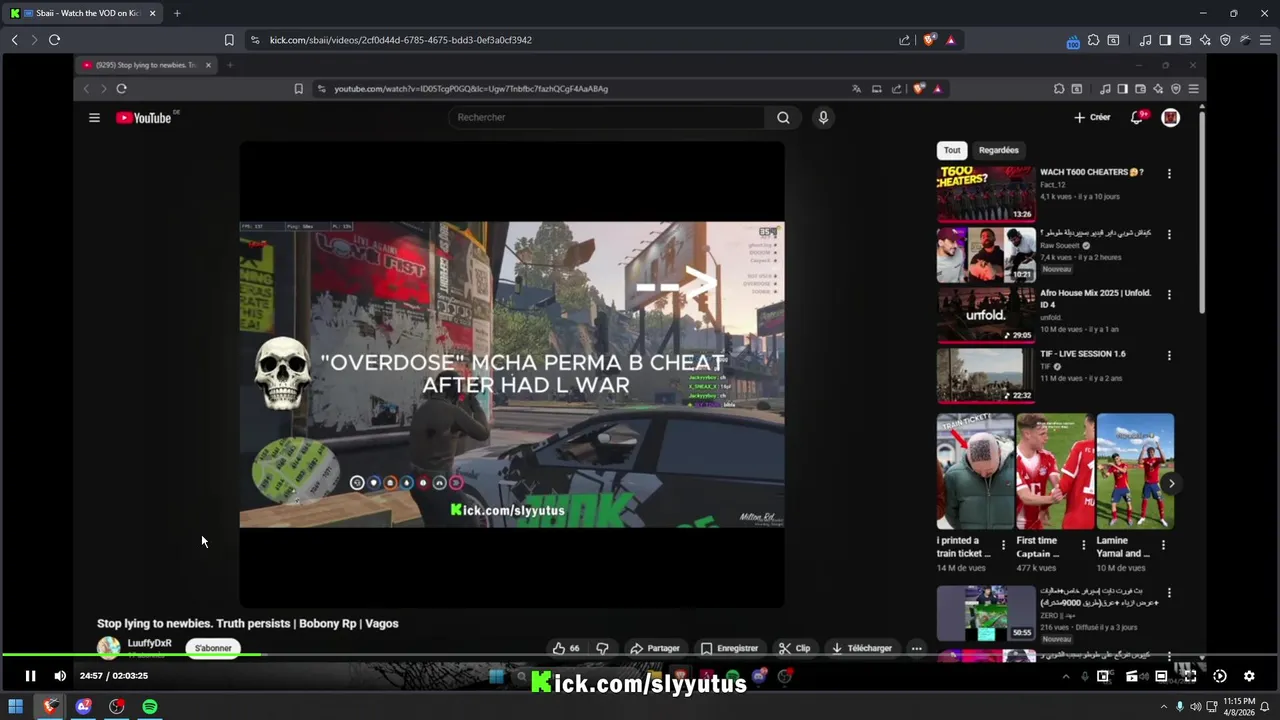
Task: Seek on the Kick VOD progress bar
Action: click(x=640, y=655)
